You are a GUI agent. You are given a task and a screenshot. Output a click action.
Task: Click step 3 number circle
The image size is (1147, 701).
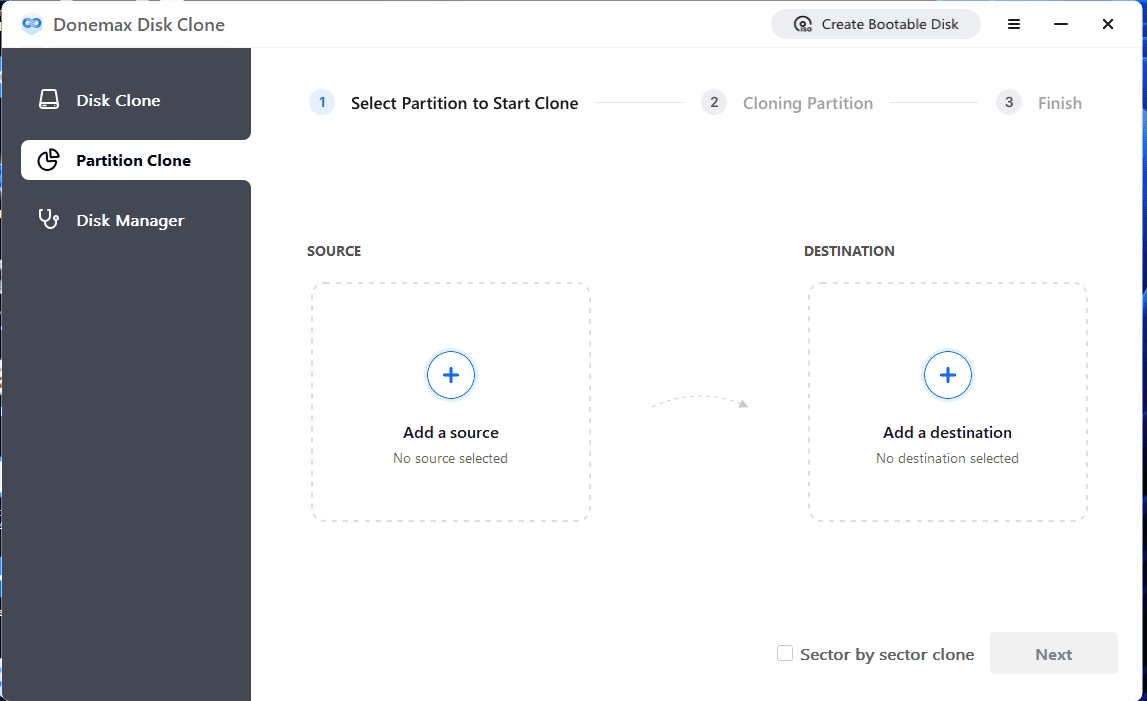[1009, 102]
